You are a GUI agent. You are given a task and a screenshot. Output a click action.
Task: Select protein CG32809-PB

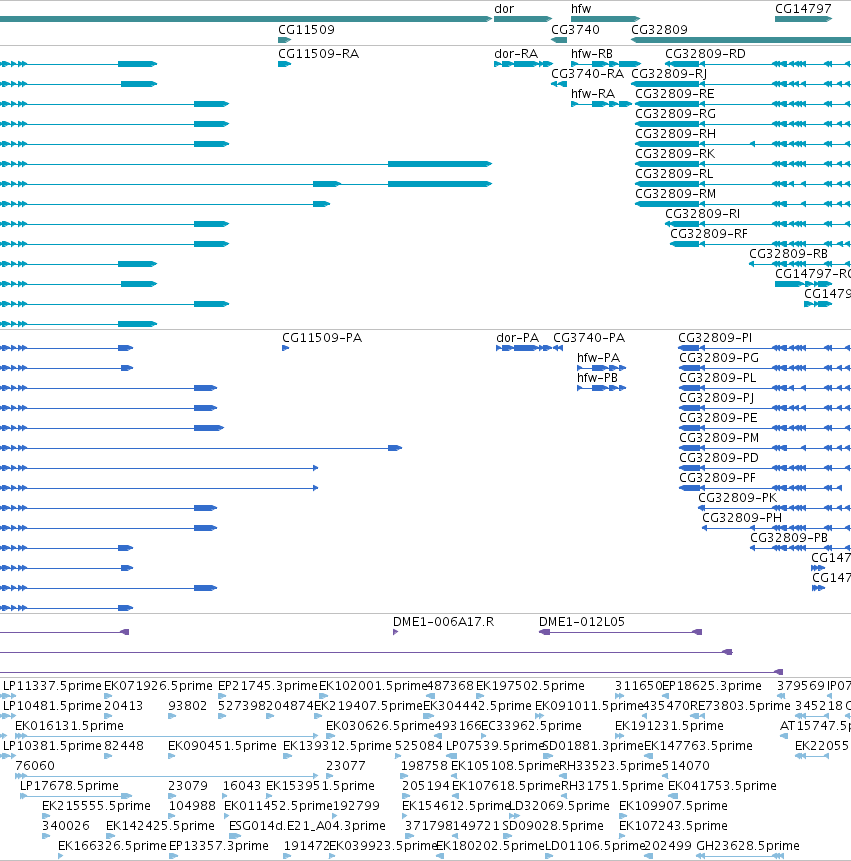tap(789, 538)
